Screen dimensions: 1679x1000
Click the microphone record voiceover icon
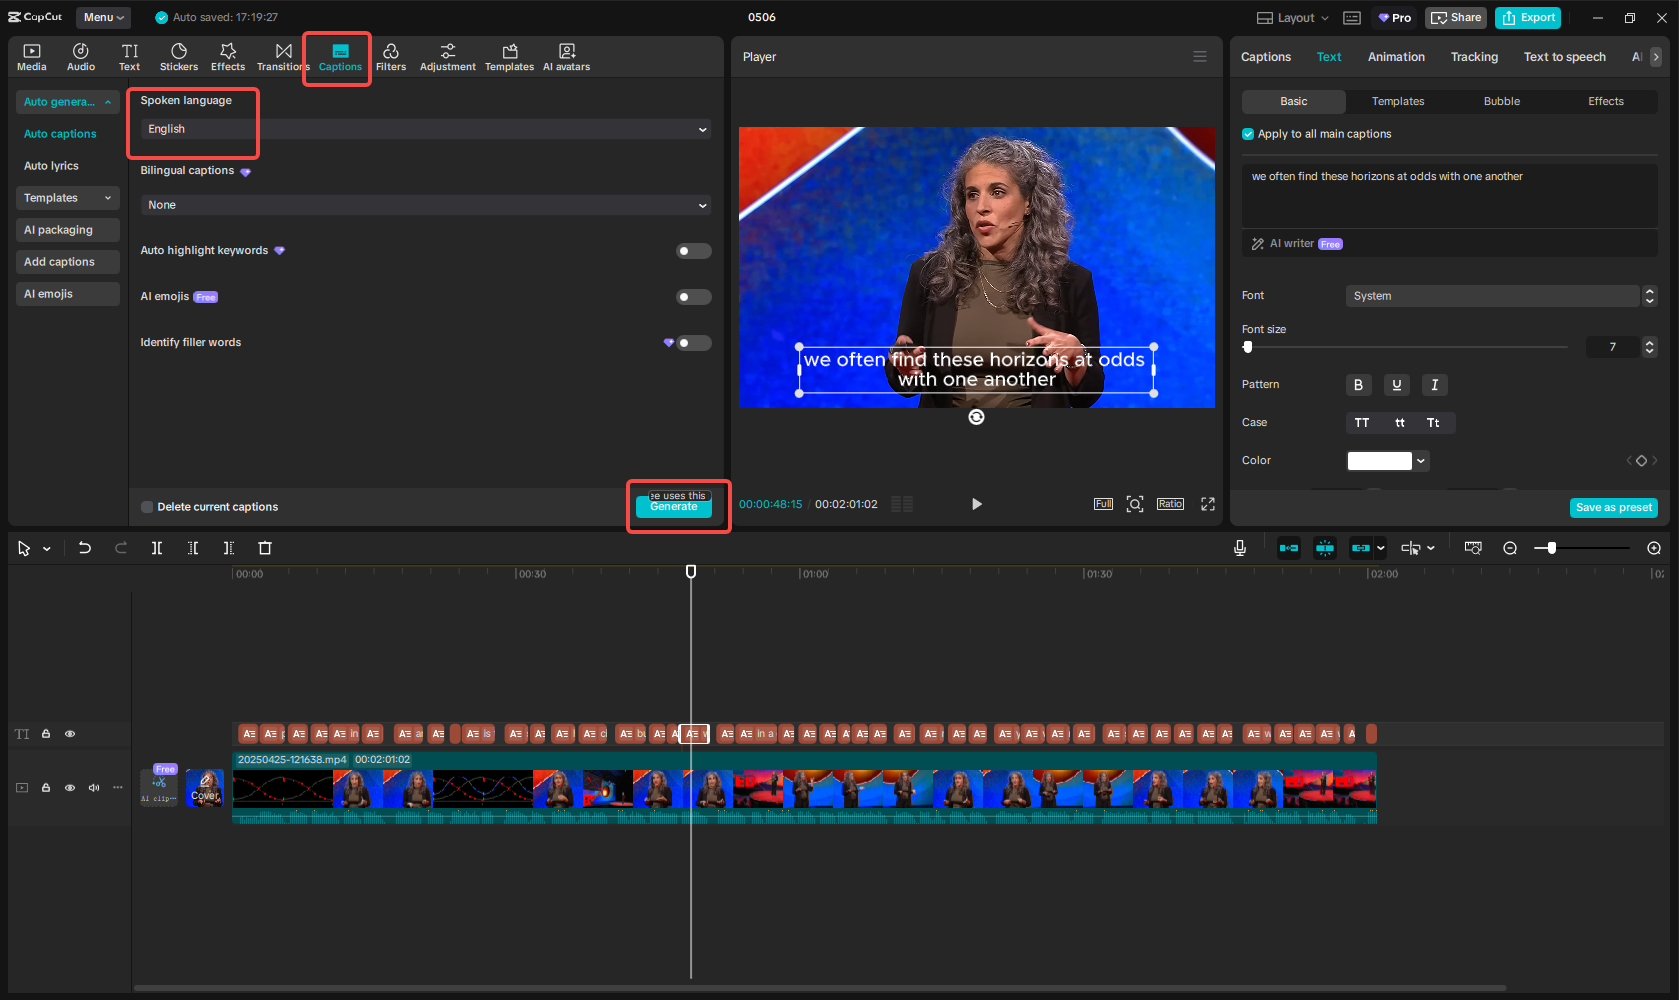[1240, 548]
